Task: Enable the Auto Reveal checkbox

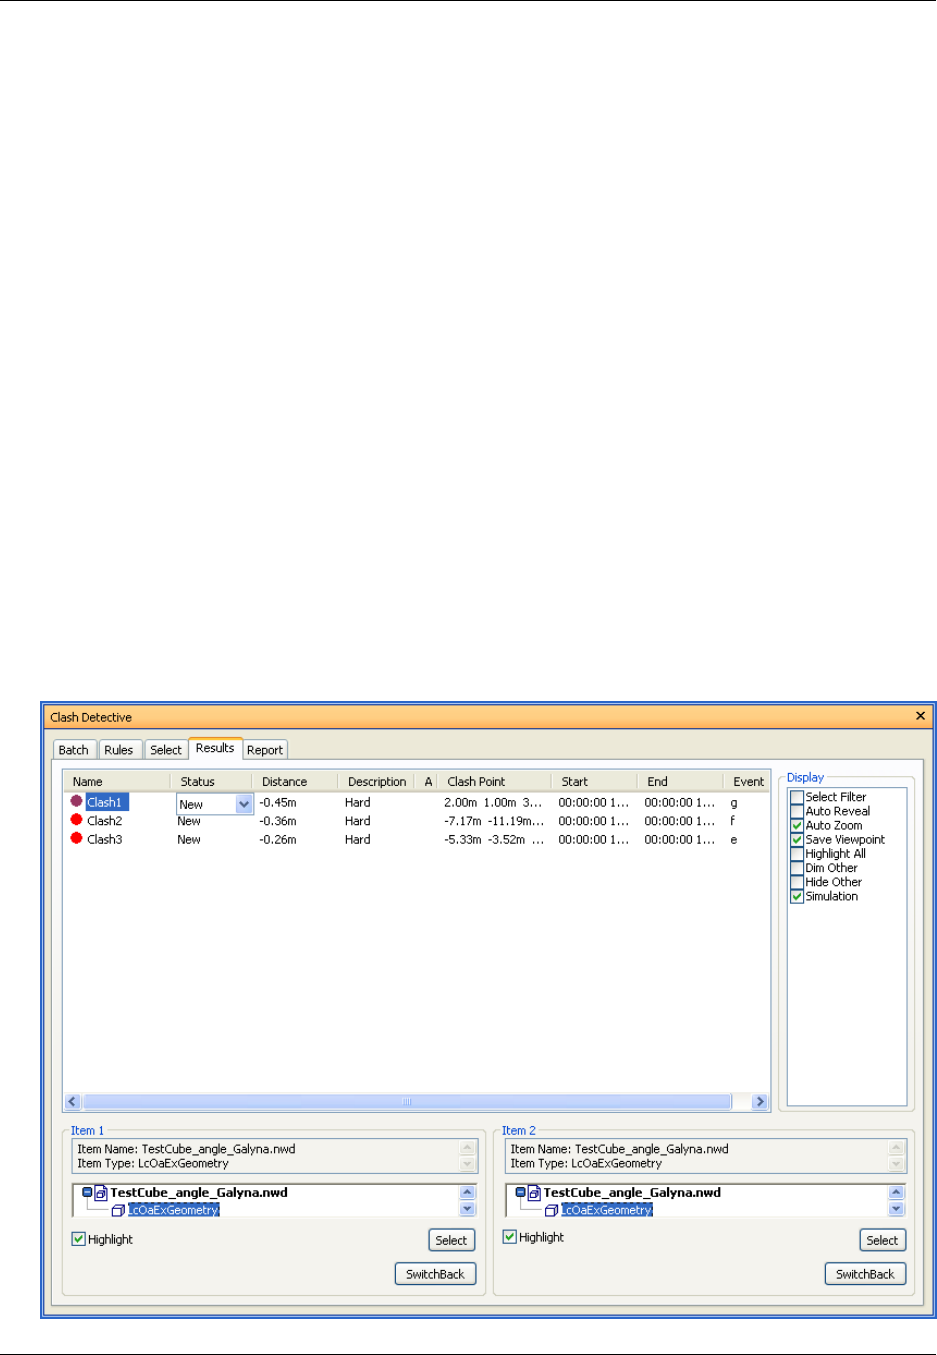Action: click(797, 811)
